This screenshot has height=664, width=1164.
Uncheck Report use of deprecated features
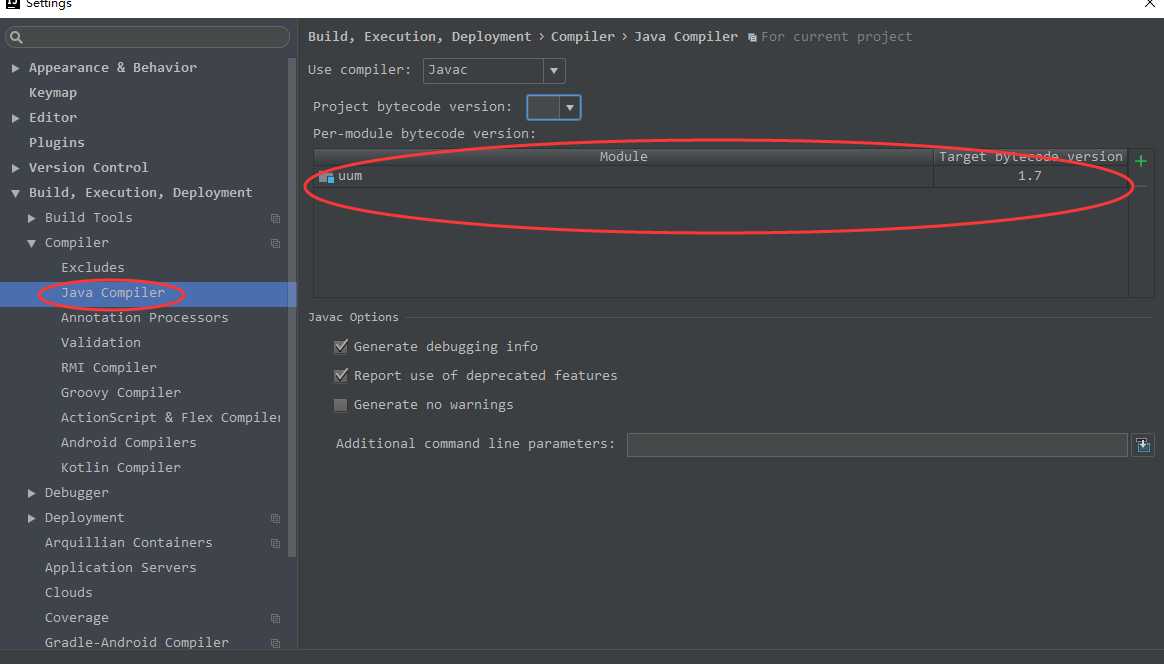click(x=341, y=376)
